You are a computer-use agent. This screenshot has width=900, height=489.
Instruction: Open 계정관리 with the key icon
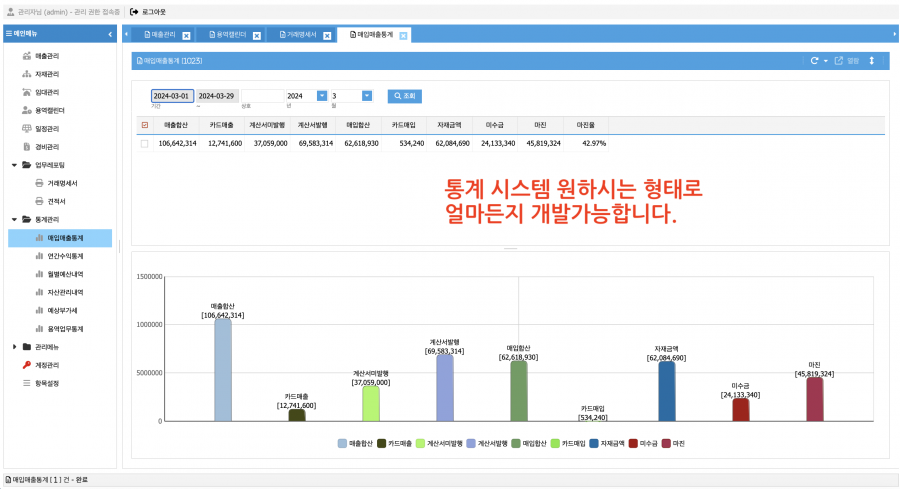point(46,365)
